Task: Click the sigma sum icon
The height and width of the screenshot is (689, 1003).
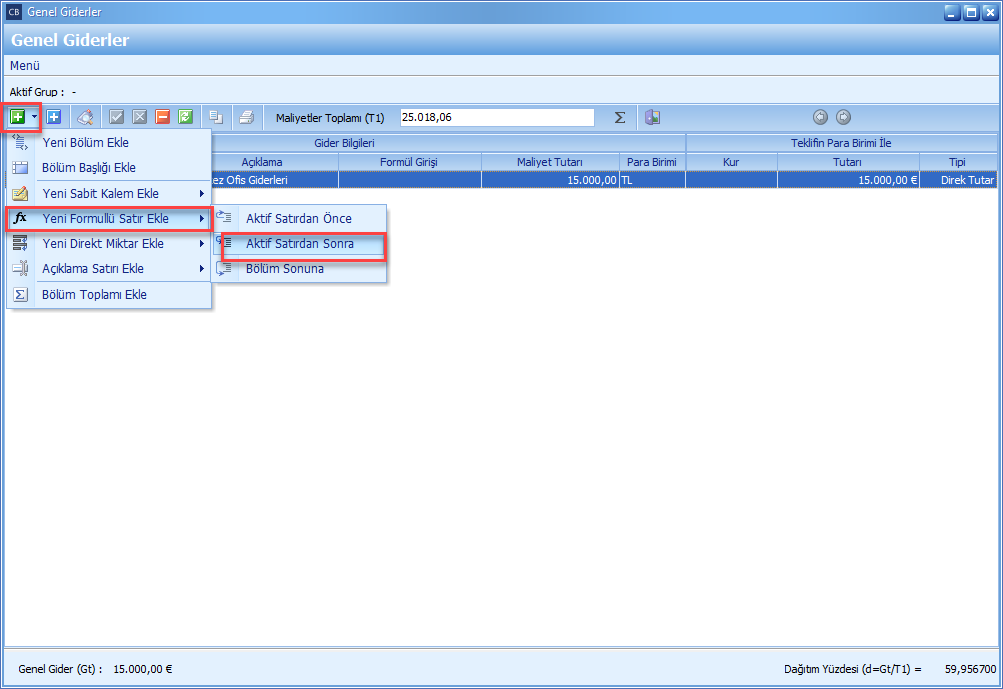Action: (620, 117)
